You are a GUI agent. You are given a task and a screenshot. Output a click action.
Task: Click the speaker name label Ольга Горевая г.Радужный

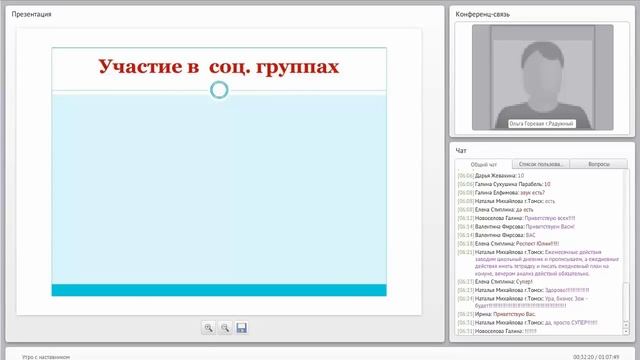pyautogui.click(x=542, y=124)
